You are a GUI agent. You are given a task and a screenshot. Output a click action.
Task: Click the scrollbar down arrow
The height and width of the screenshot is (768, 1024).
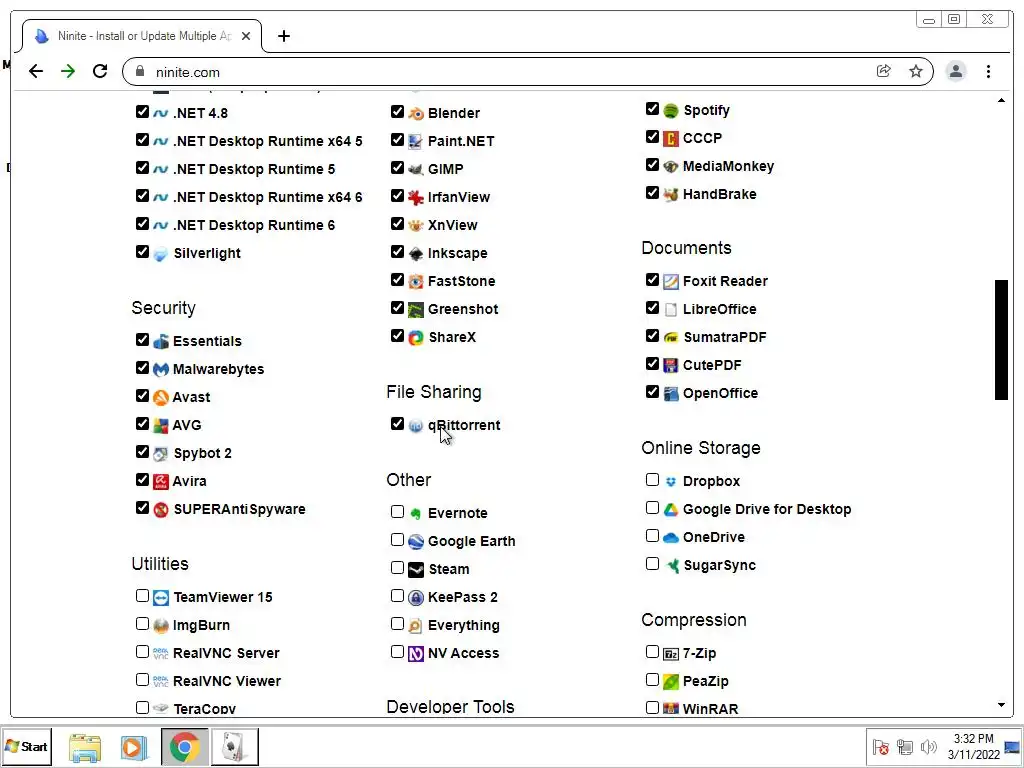click(1001, 705)
